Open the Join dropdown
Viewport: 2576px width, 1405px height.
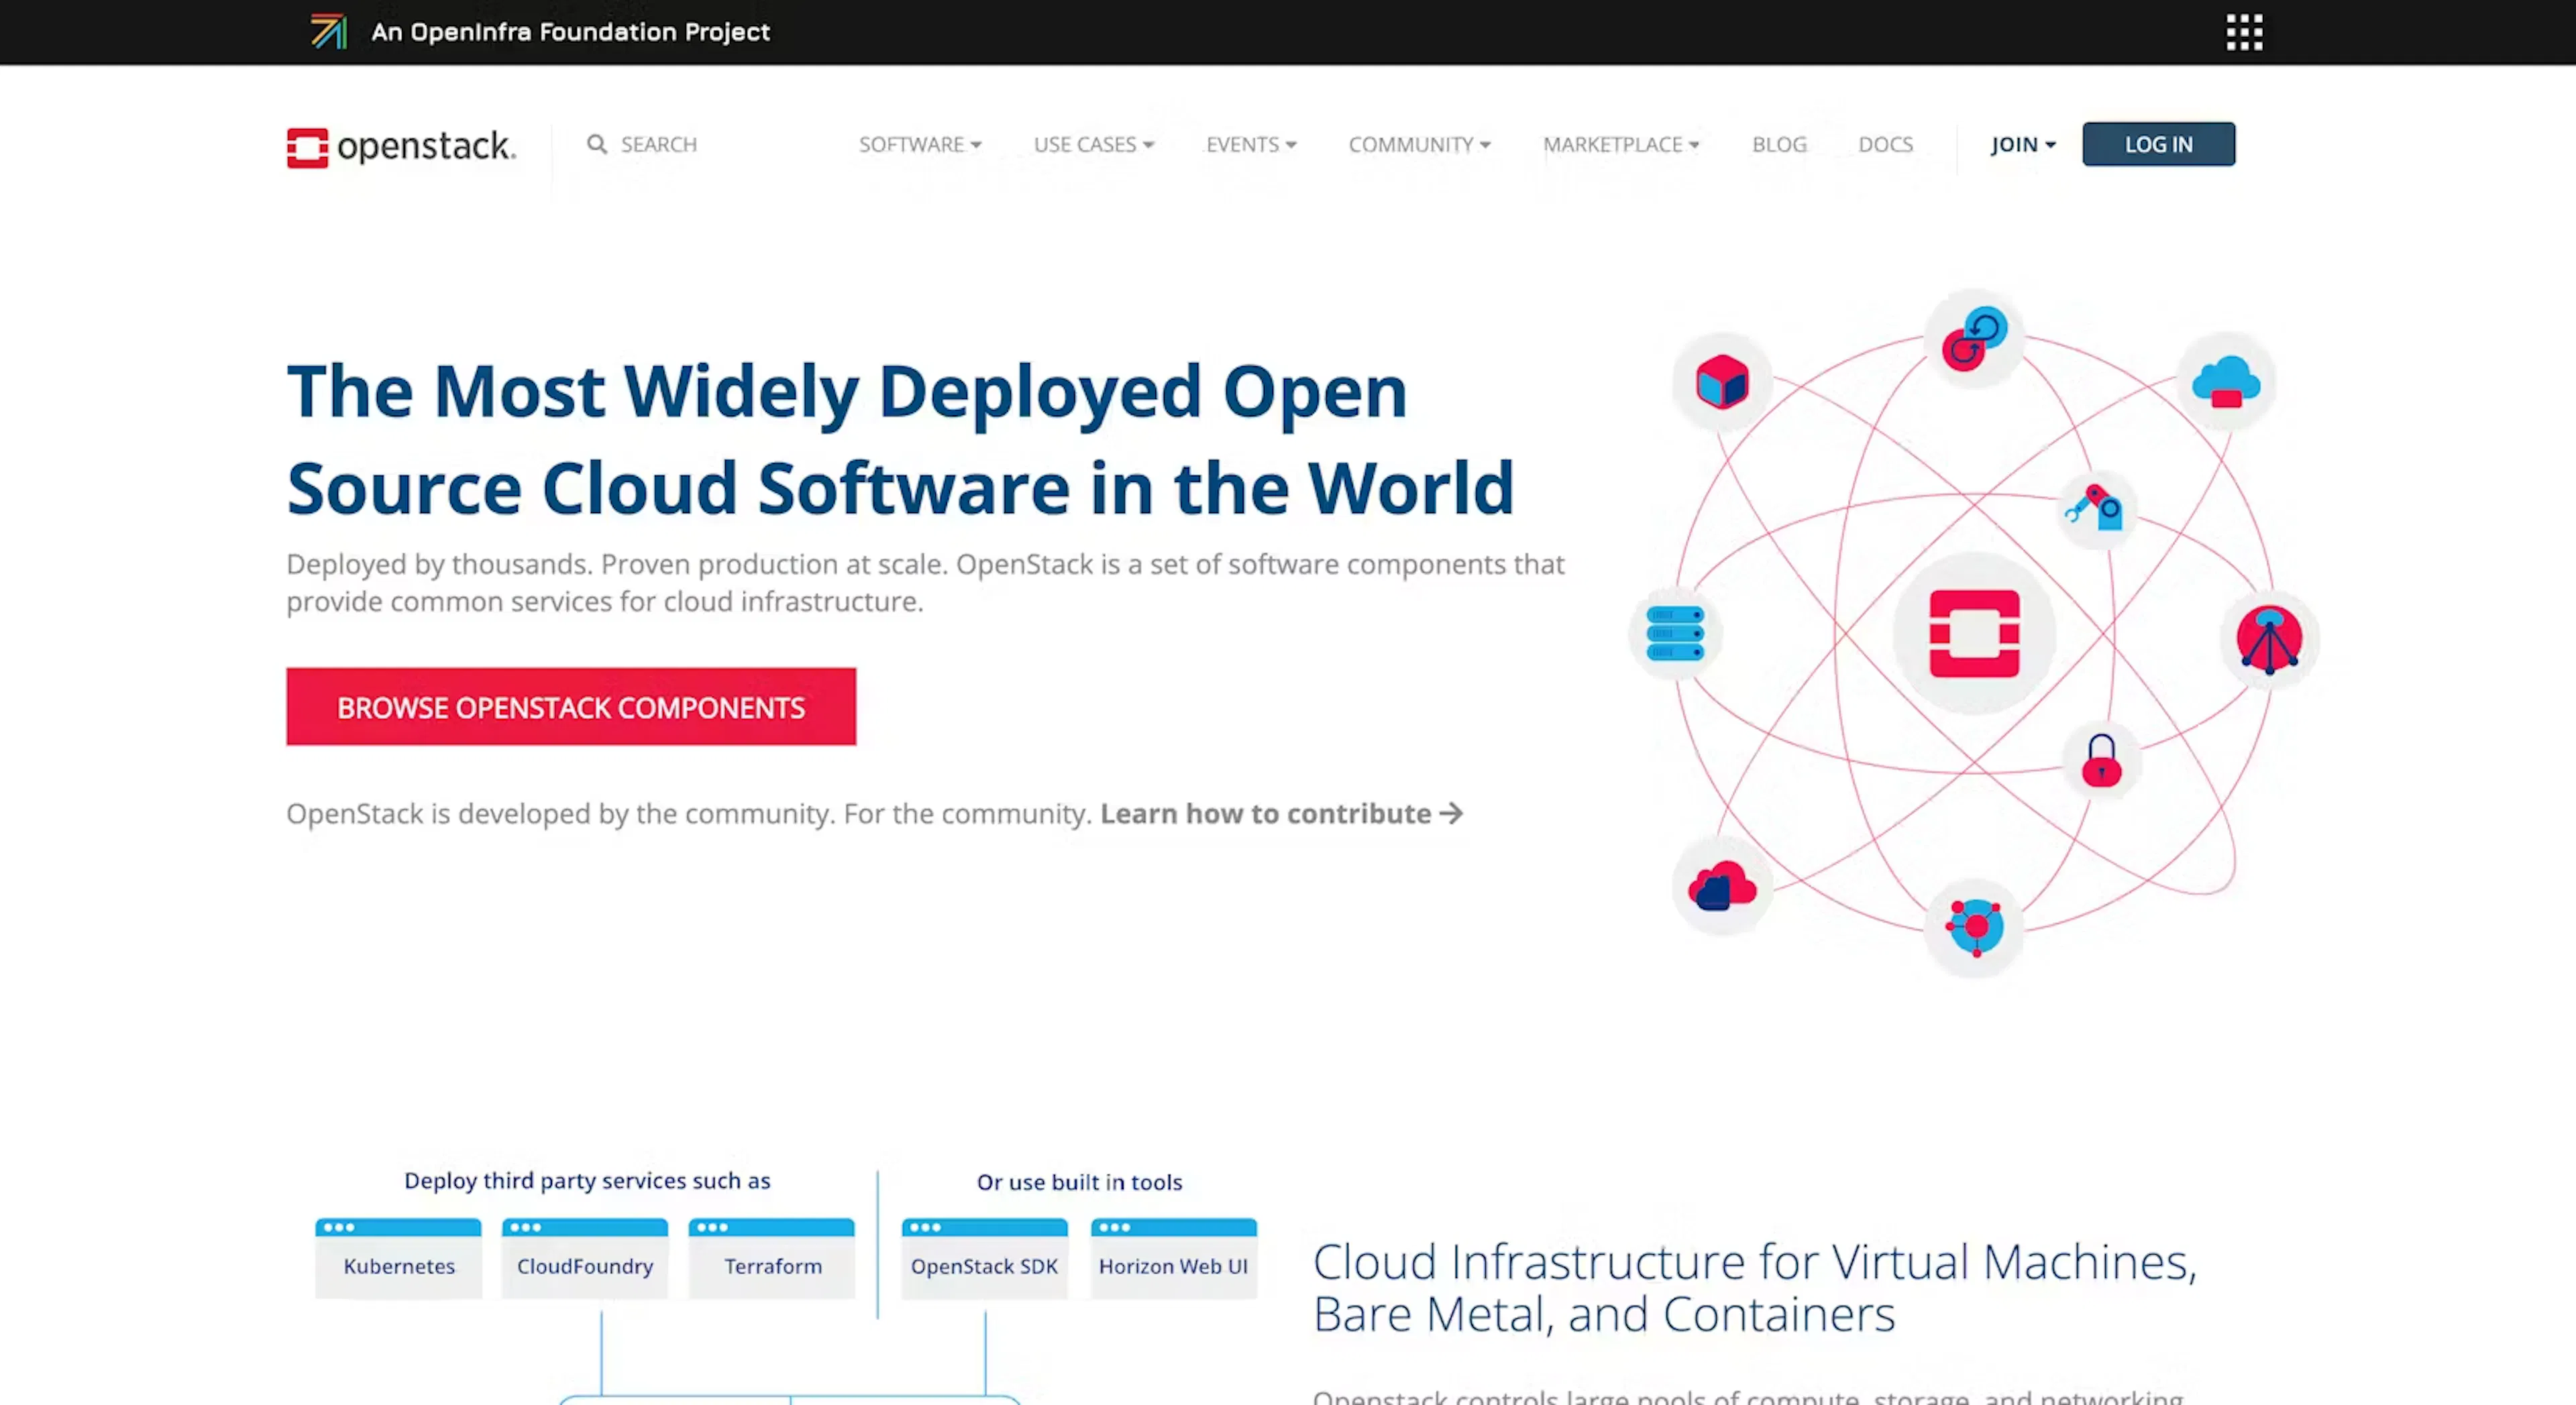click(x=2022, y=144)
